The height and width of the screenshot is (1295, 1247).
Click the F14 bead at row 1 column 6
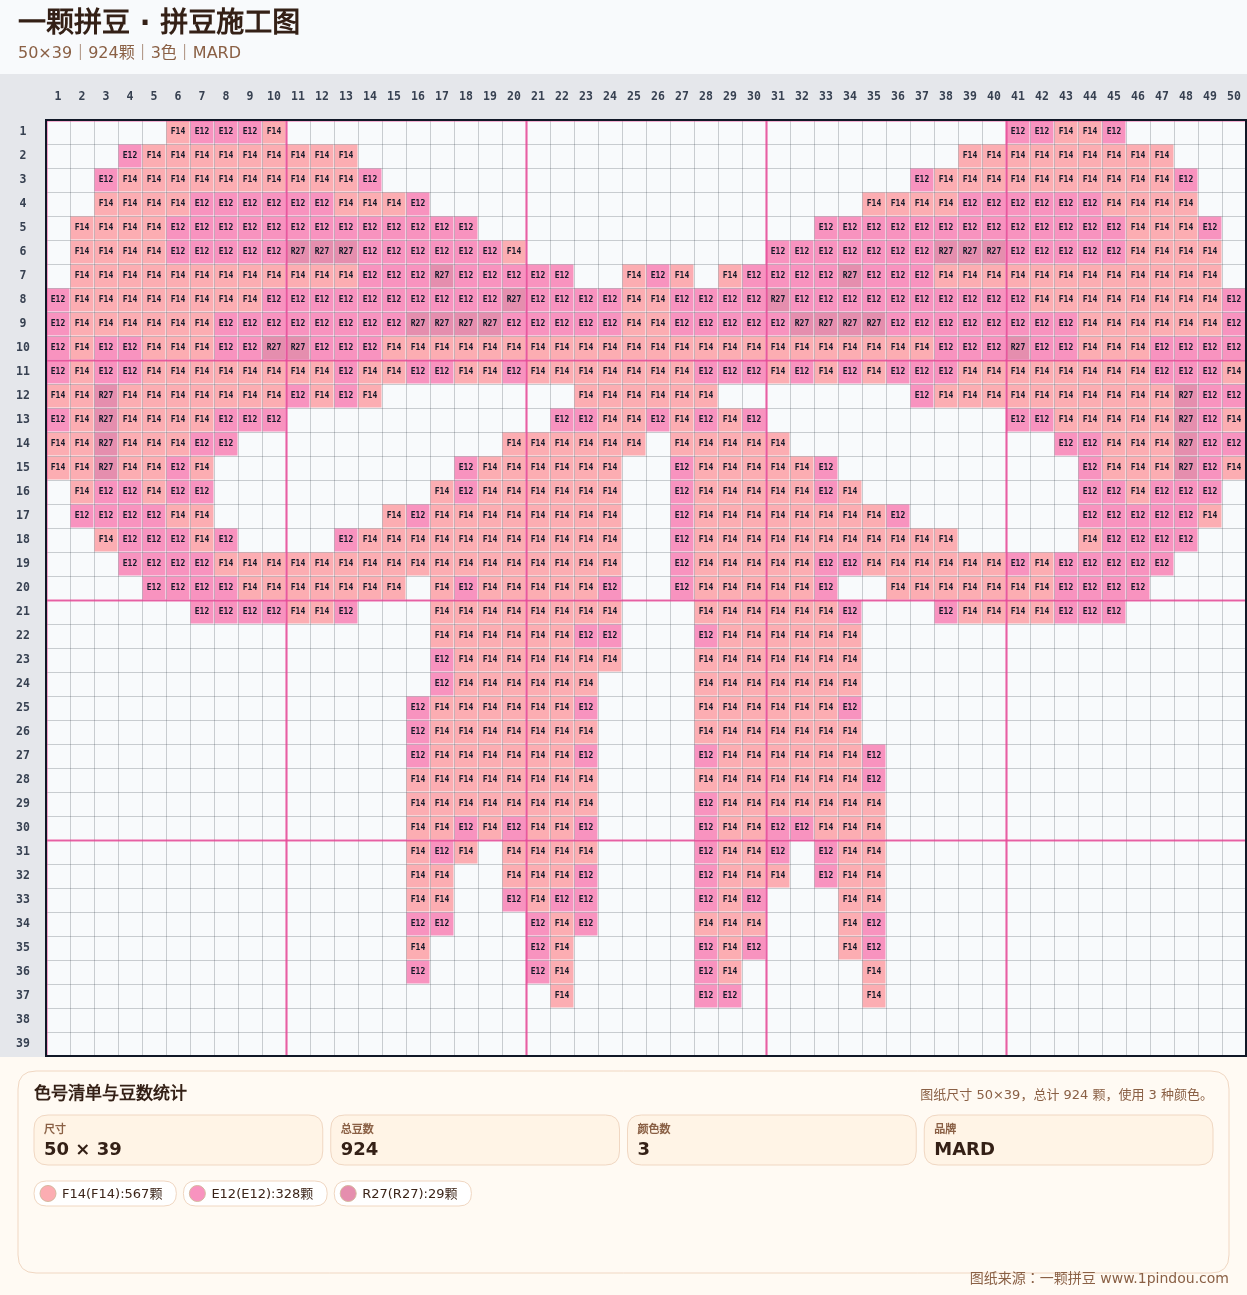click(x=178, y=131)
